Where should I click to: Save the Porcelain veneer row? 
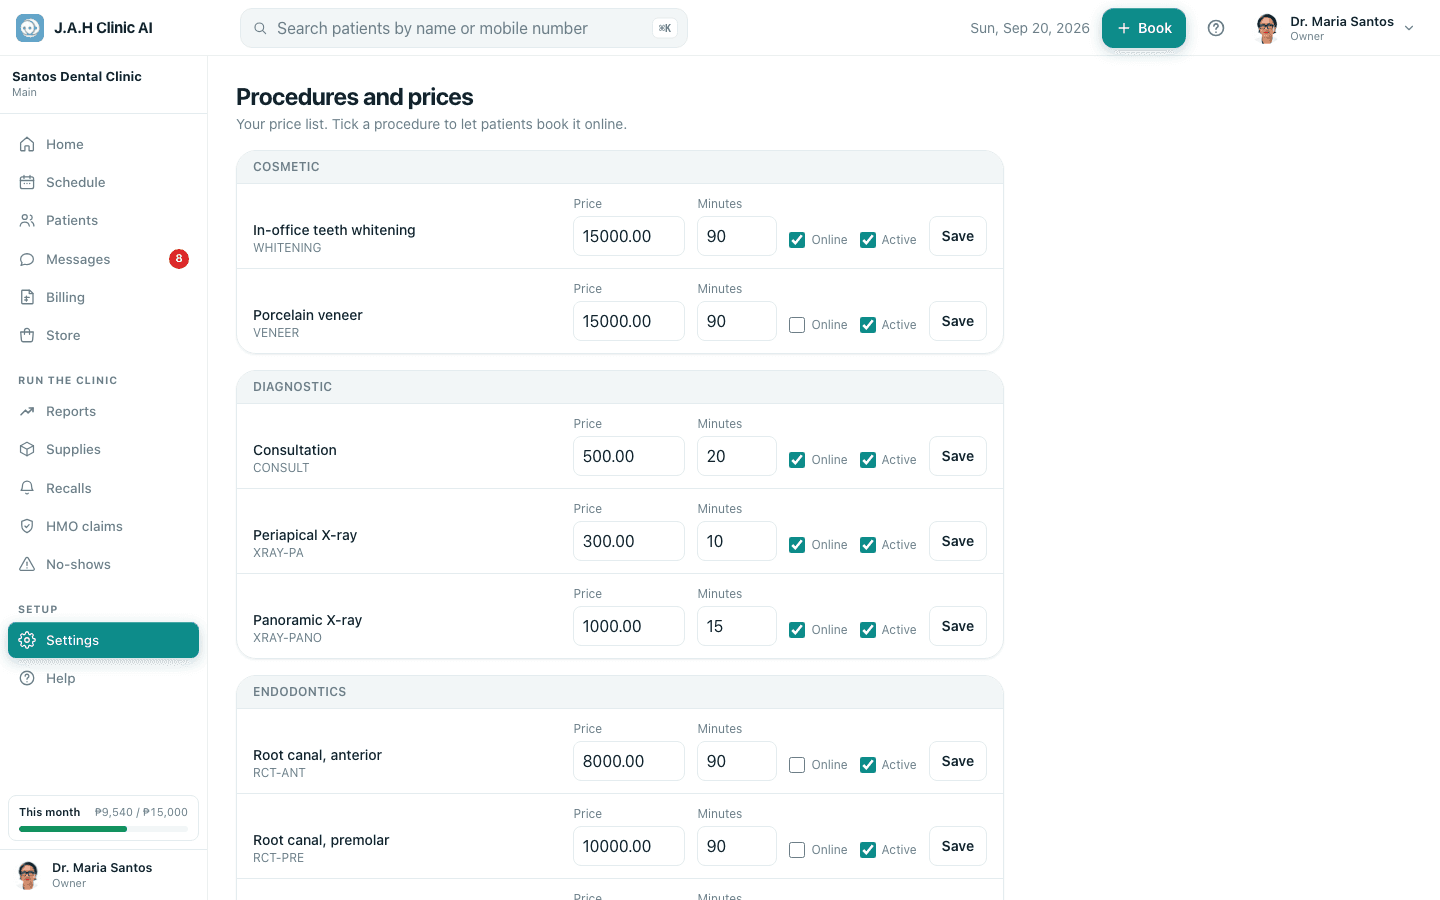(958, 321)
